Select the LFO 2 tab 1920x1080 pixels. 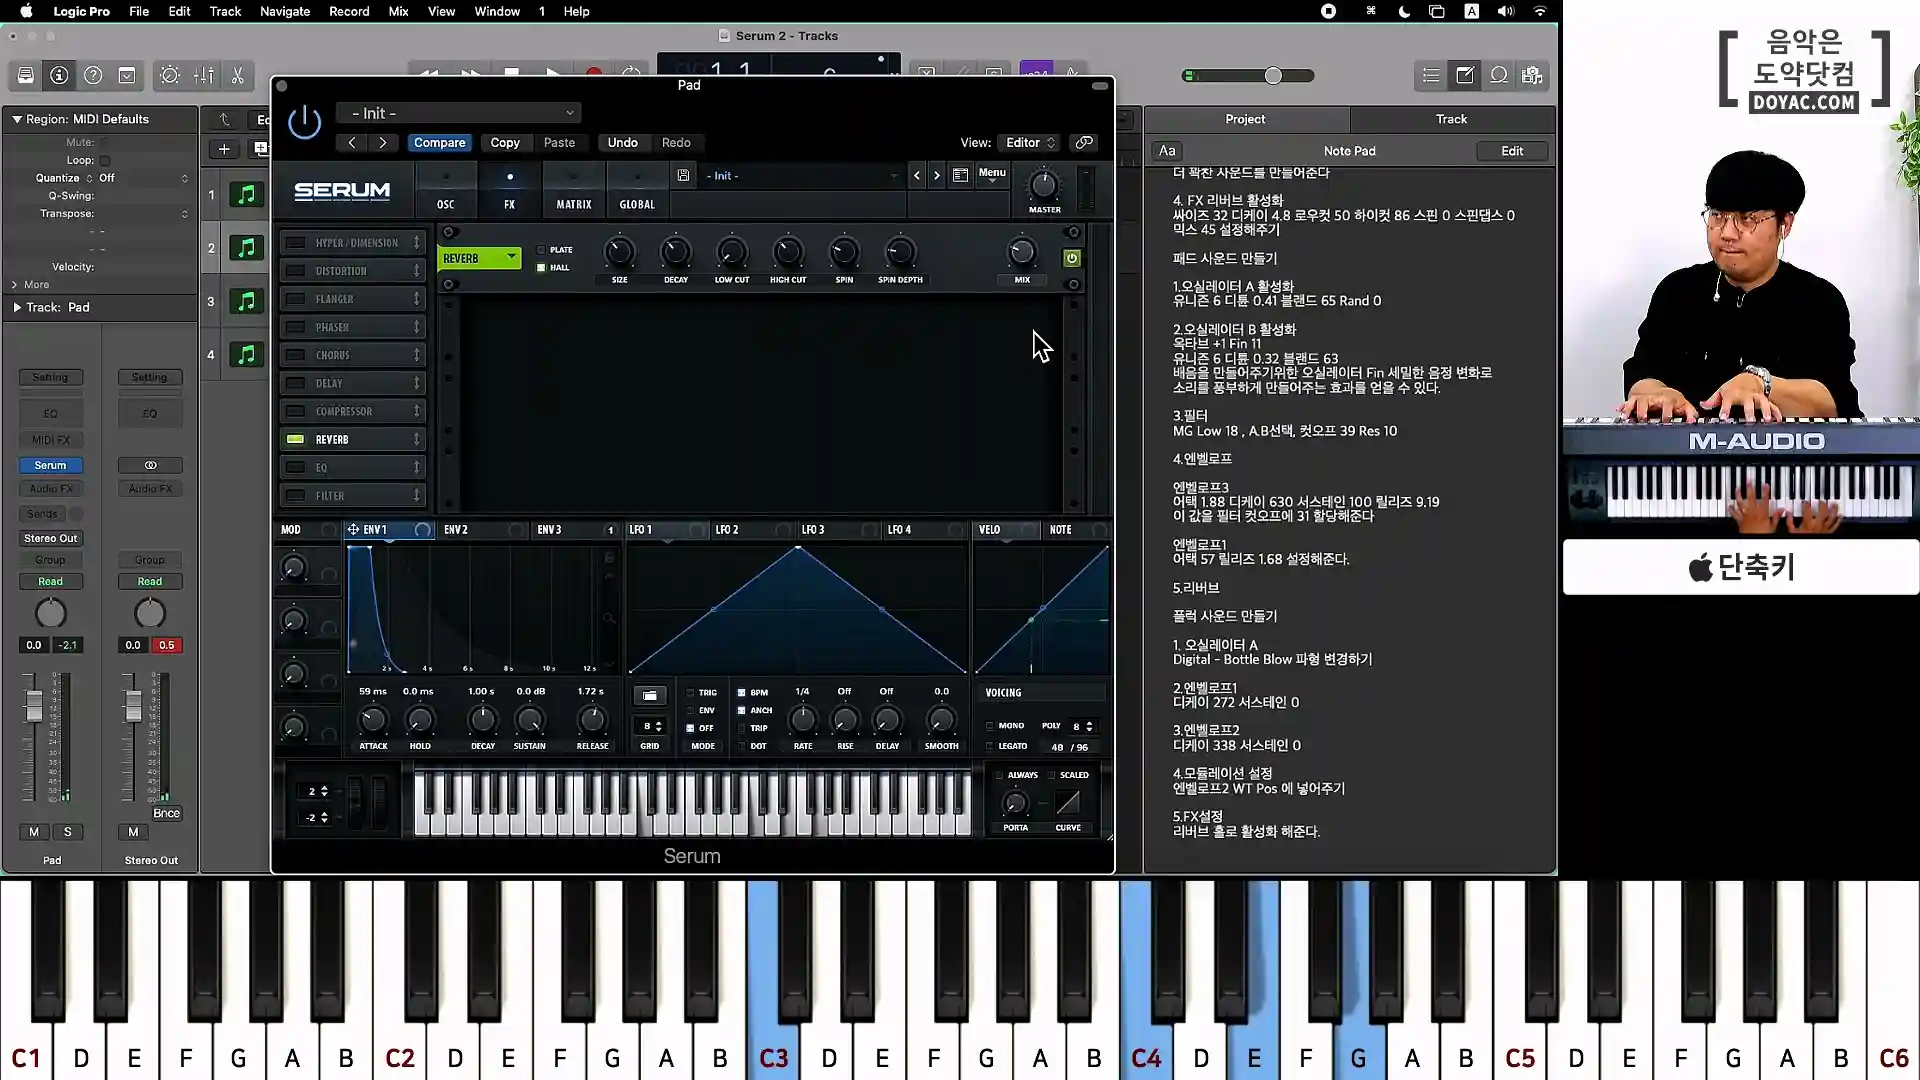[x=727, y=529]
